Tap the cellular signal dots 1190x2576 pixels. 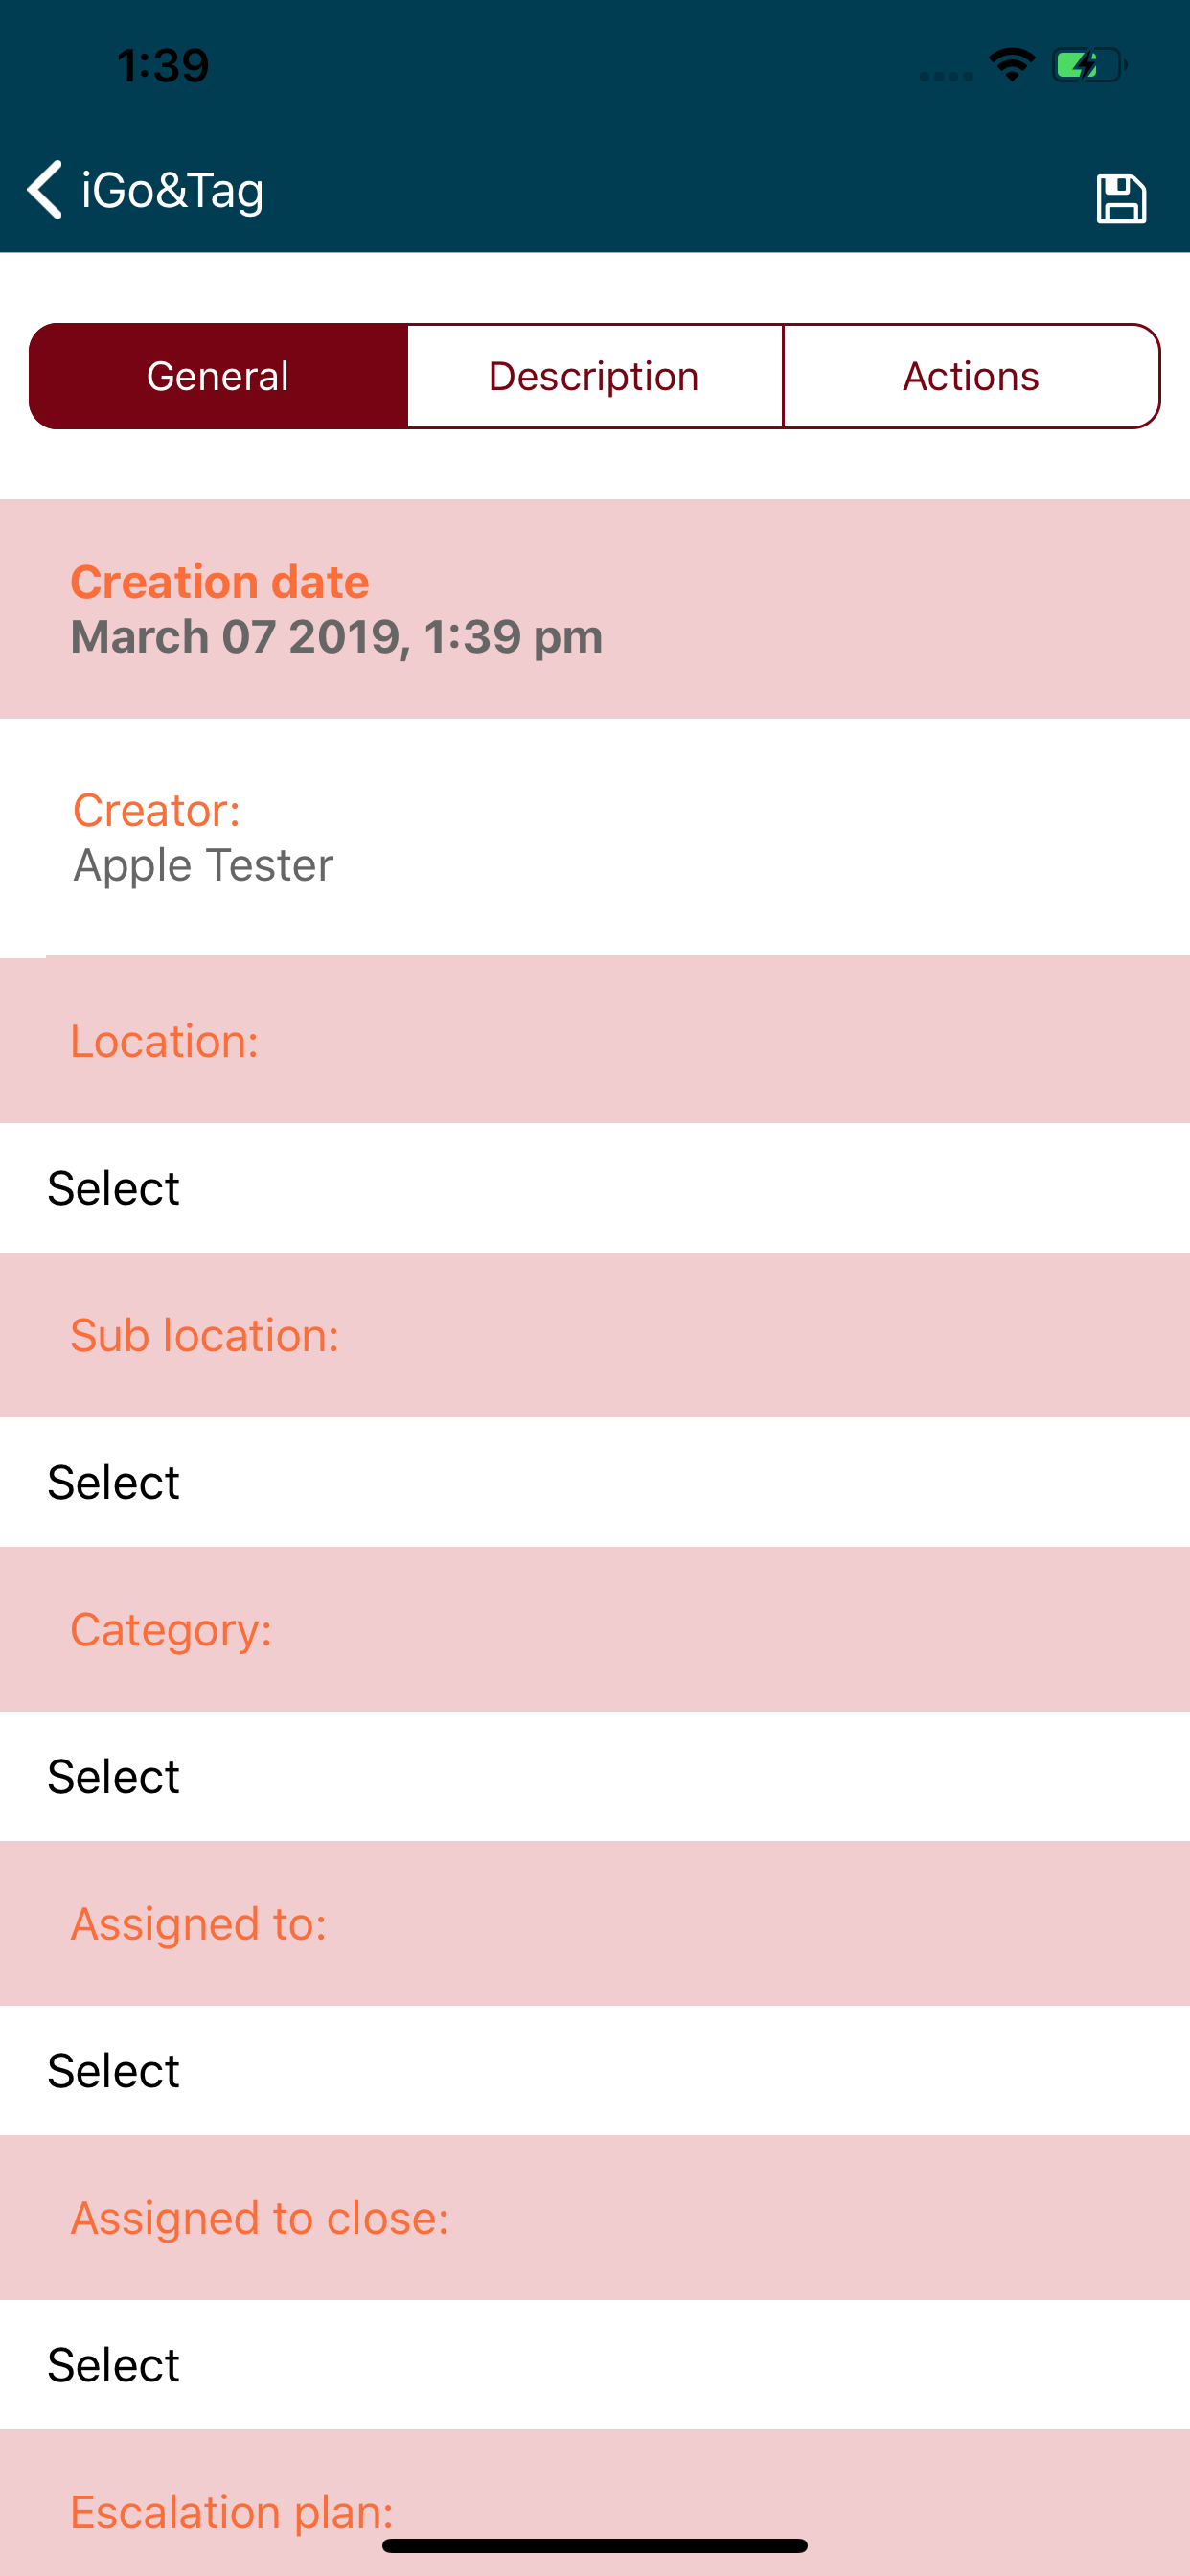[945, 76]
